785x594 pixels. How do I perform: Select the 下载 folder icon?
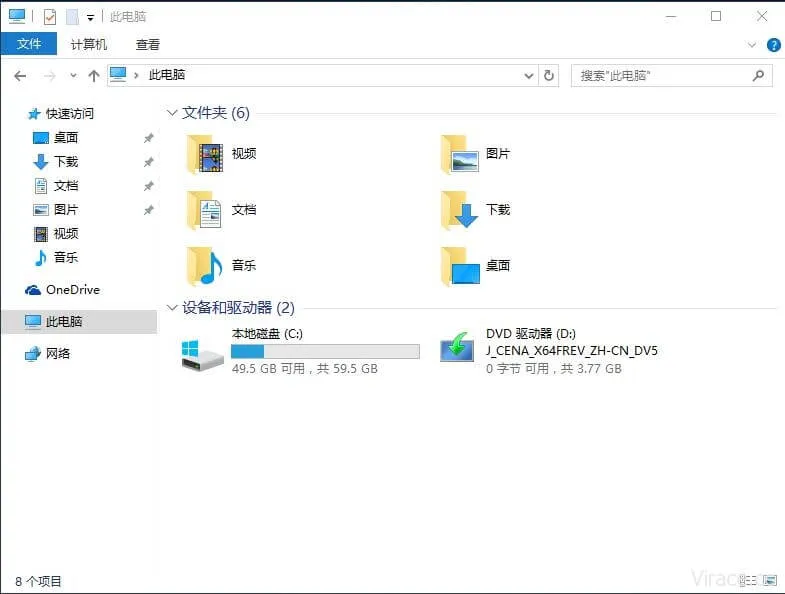459,210
